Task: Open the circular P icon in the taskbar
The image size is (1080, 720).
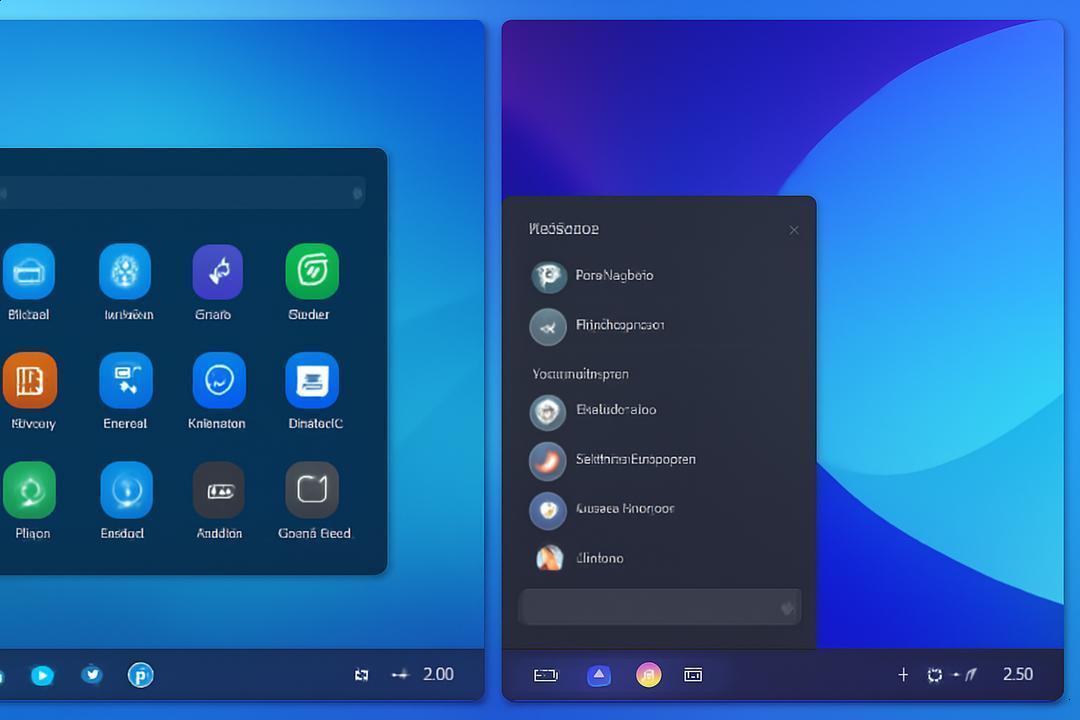Action: coord(141,675)
